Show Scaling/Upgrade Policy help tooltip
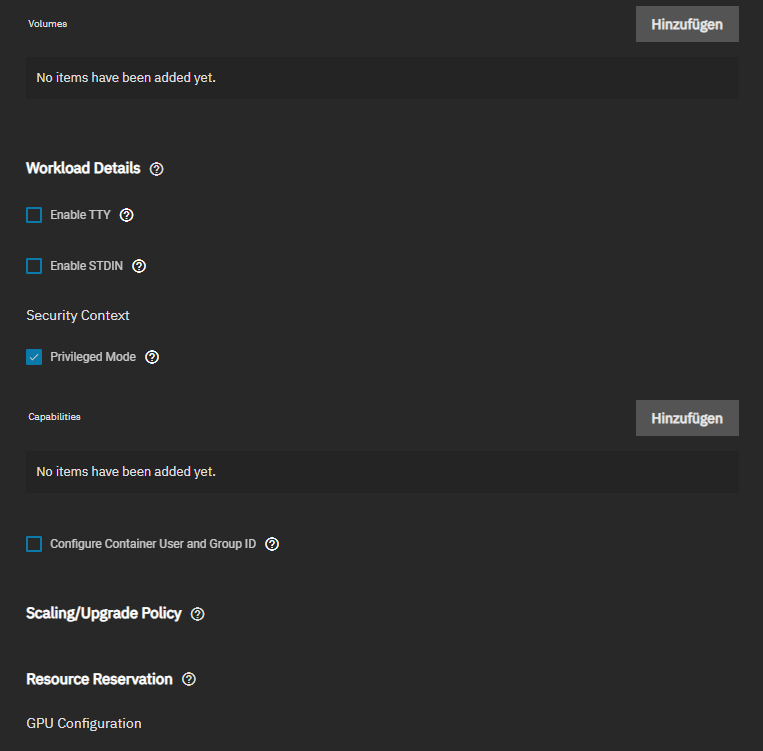This screenshot has width=763, height=751. [198, 614]
